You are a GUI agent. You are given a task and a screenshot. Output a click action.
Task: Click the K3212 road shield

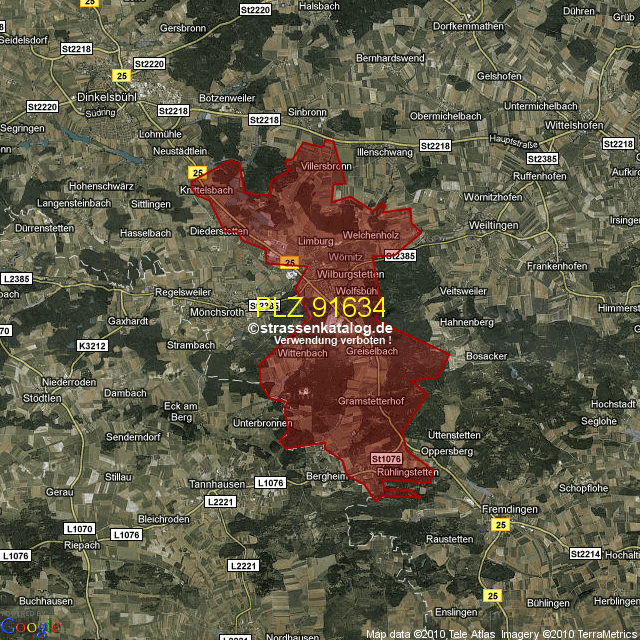[92, 345]
